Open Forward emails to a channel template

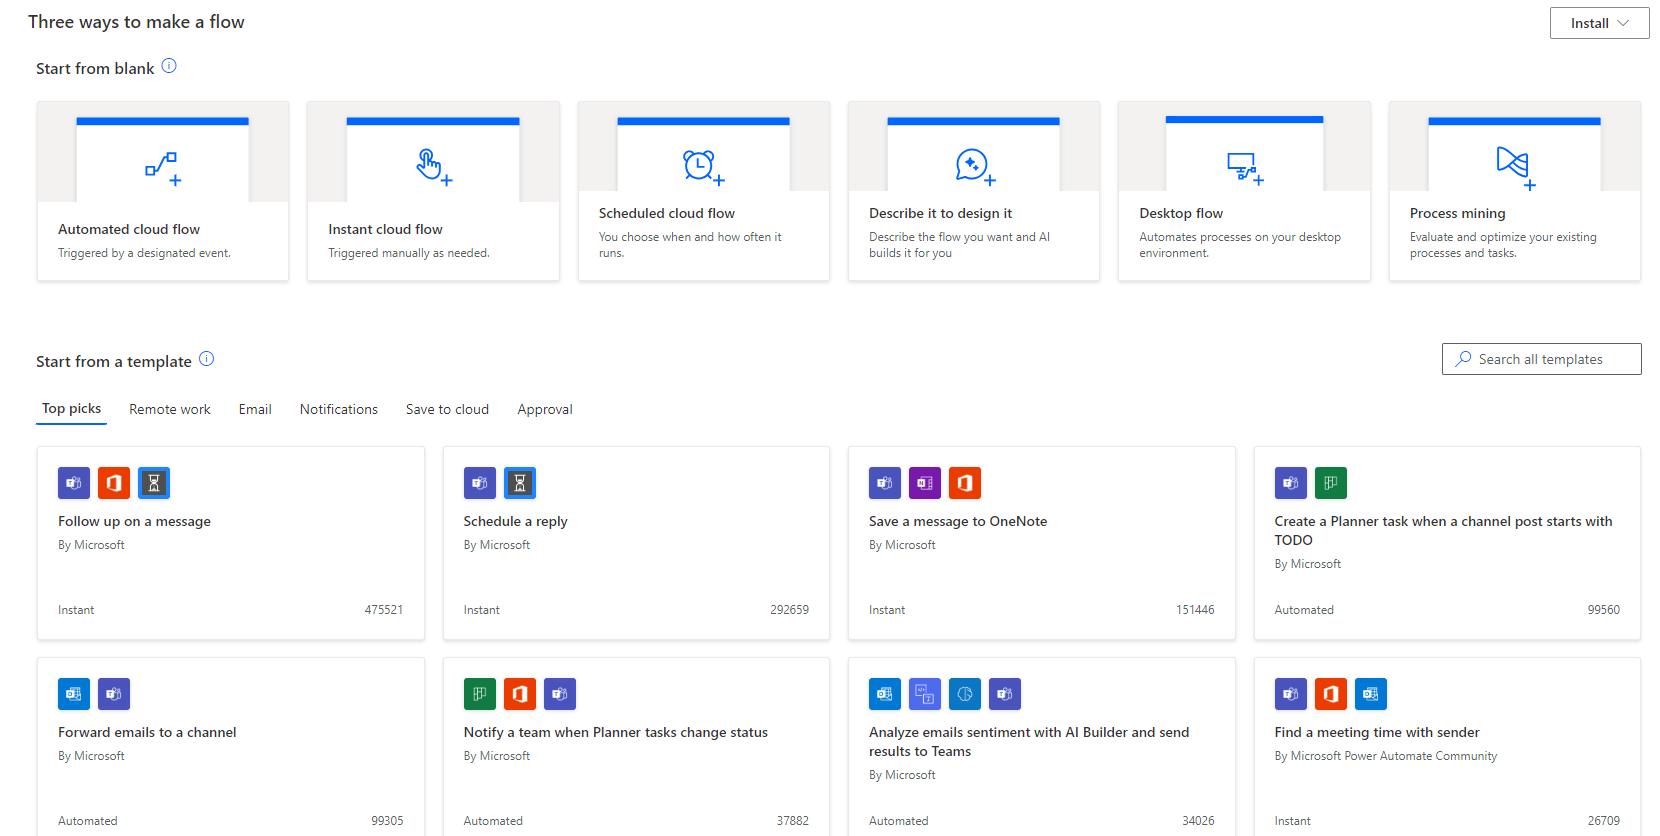pyautogui.click(x=231, y=746)
